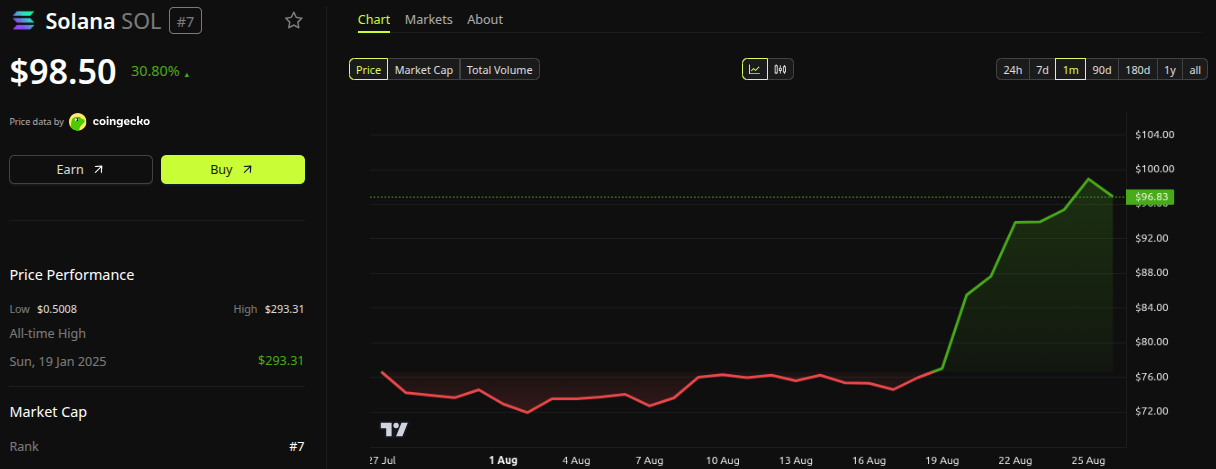Click the #7 rank badge
The width and height of the screenshot is (1216, 469).
point(185,20)
